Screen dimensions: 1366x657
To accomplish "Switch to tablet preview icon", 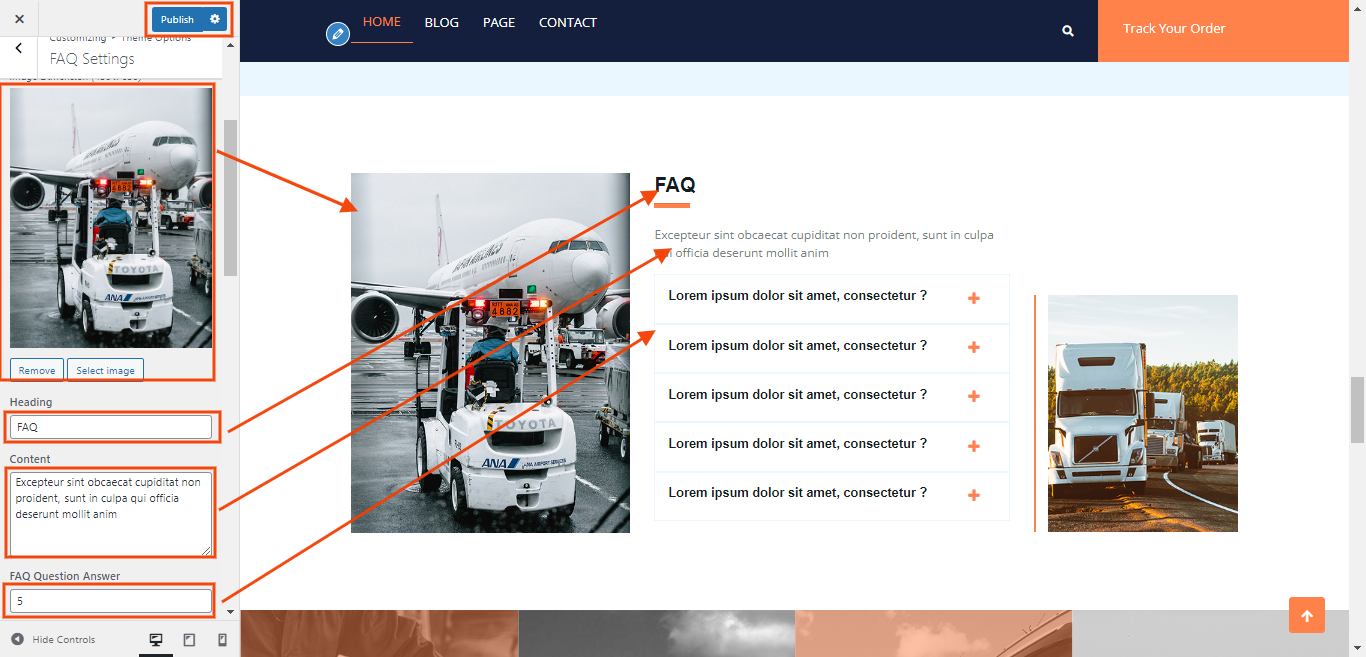I will (x=189, y=640).
